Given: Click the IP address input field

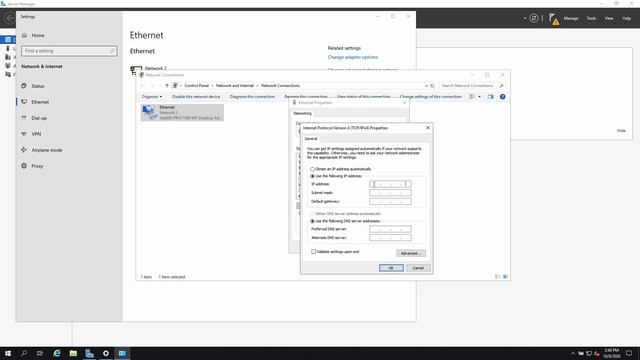Looking at the screenshot, I should coord(390,184).
